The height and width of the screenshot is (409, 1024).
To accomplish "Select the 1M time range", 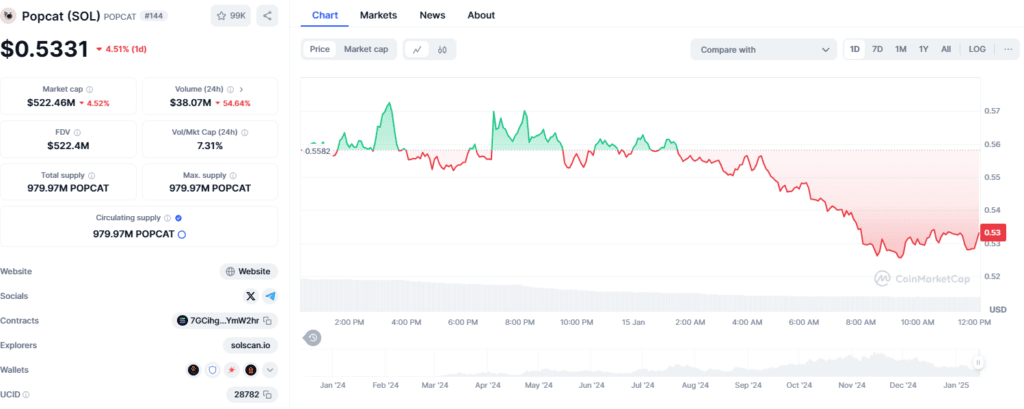I will 901,49.
